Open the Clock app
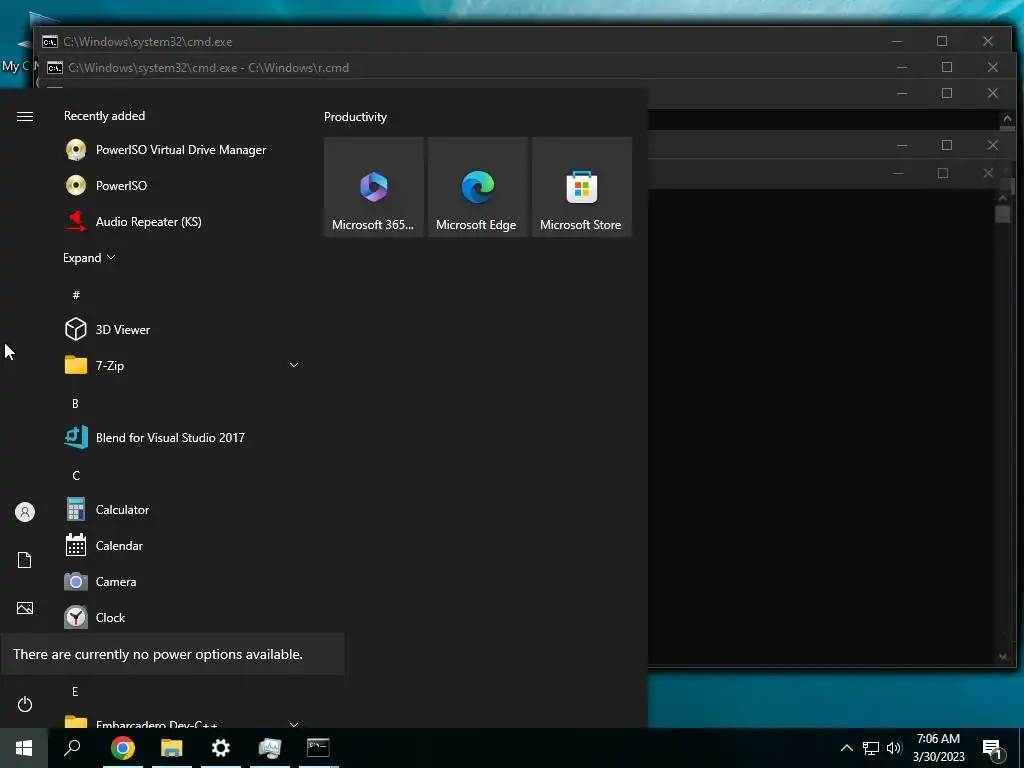 [x=181, y=617]
